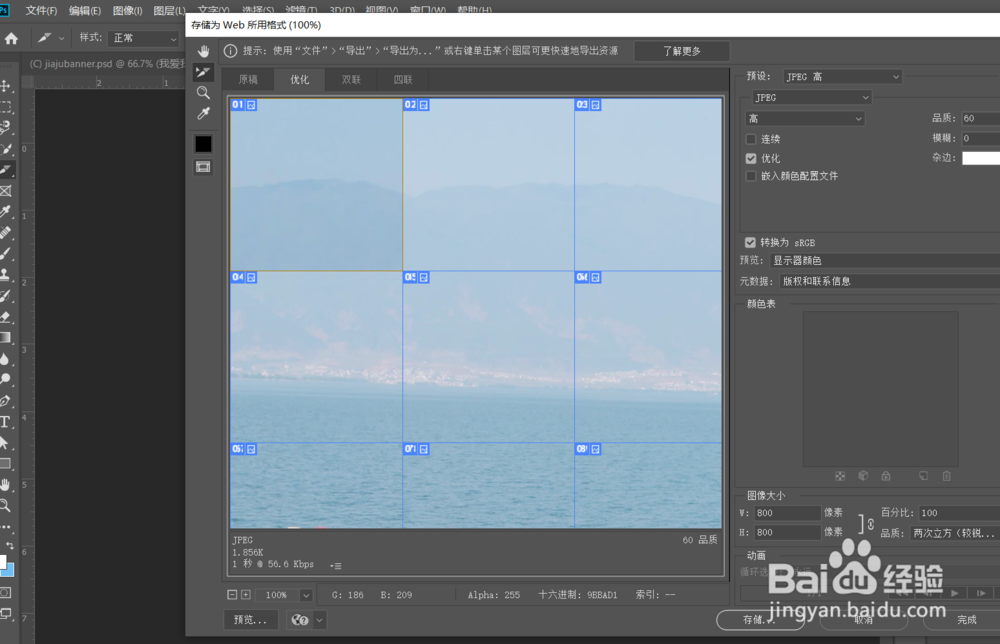Click the map-to-transparency cube icon
Viewport: 1000px width, 644px height.
point(863,477)
